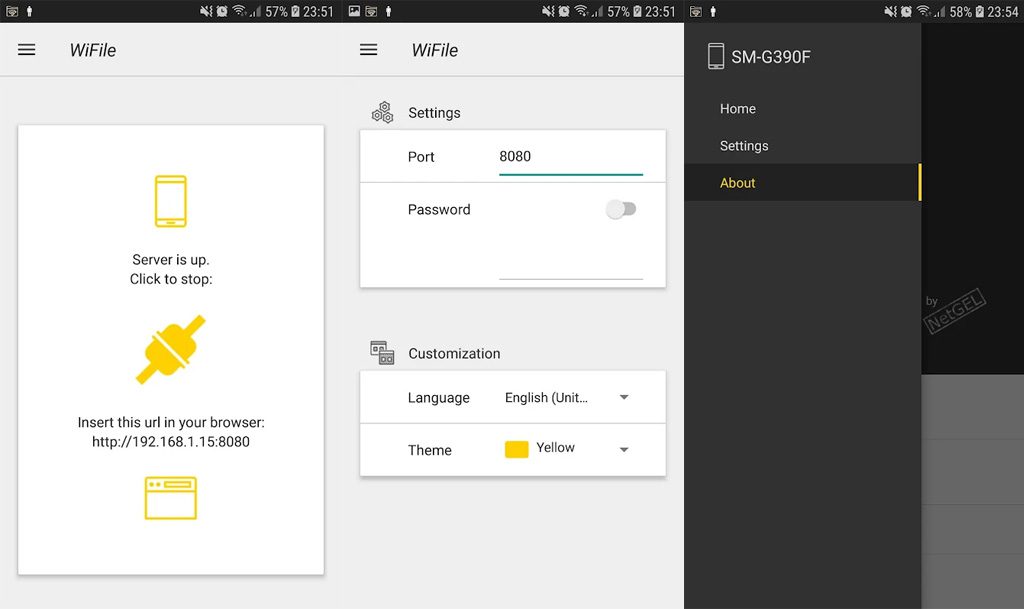The width and height of the screenshot is (1024, 609).
Task: Click WiFile title on server screen
Action: tap(93, 50)
